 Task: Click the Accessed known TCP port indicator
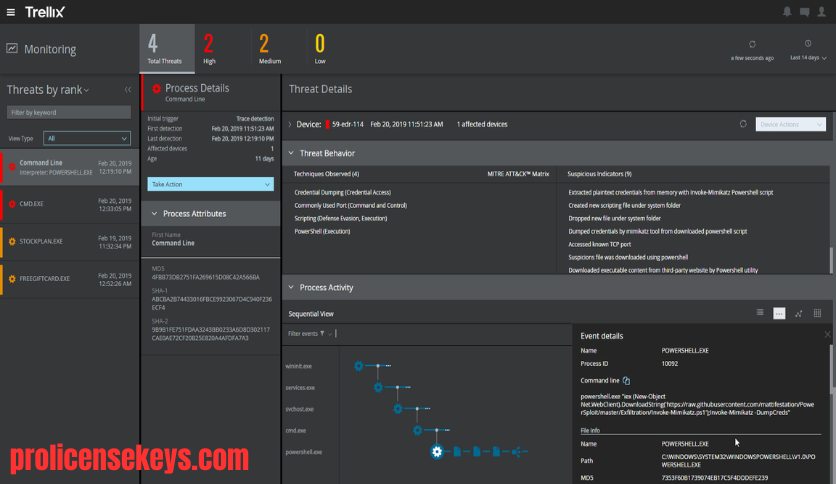599,245
